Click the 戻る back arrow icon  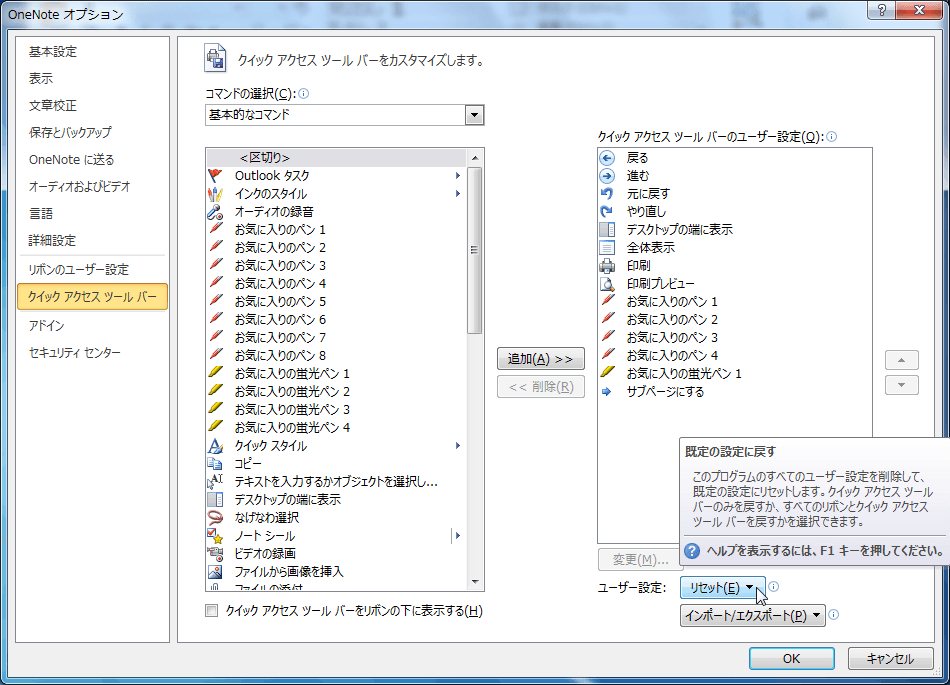[x=607, y=158]
